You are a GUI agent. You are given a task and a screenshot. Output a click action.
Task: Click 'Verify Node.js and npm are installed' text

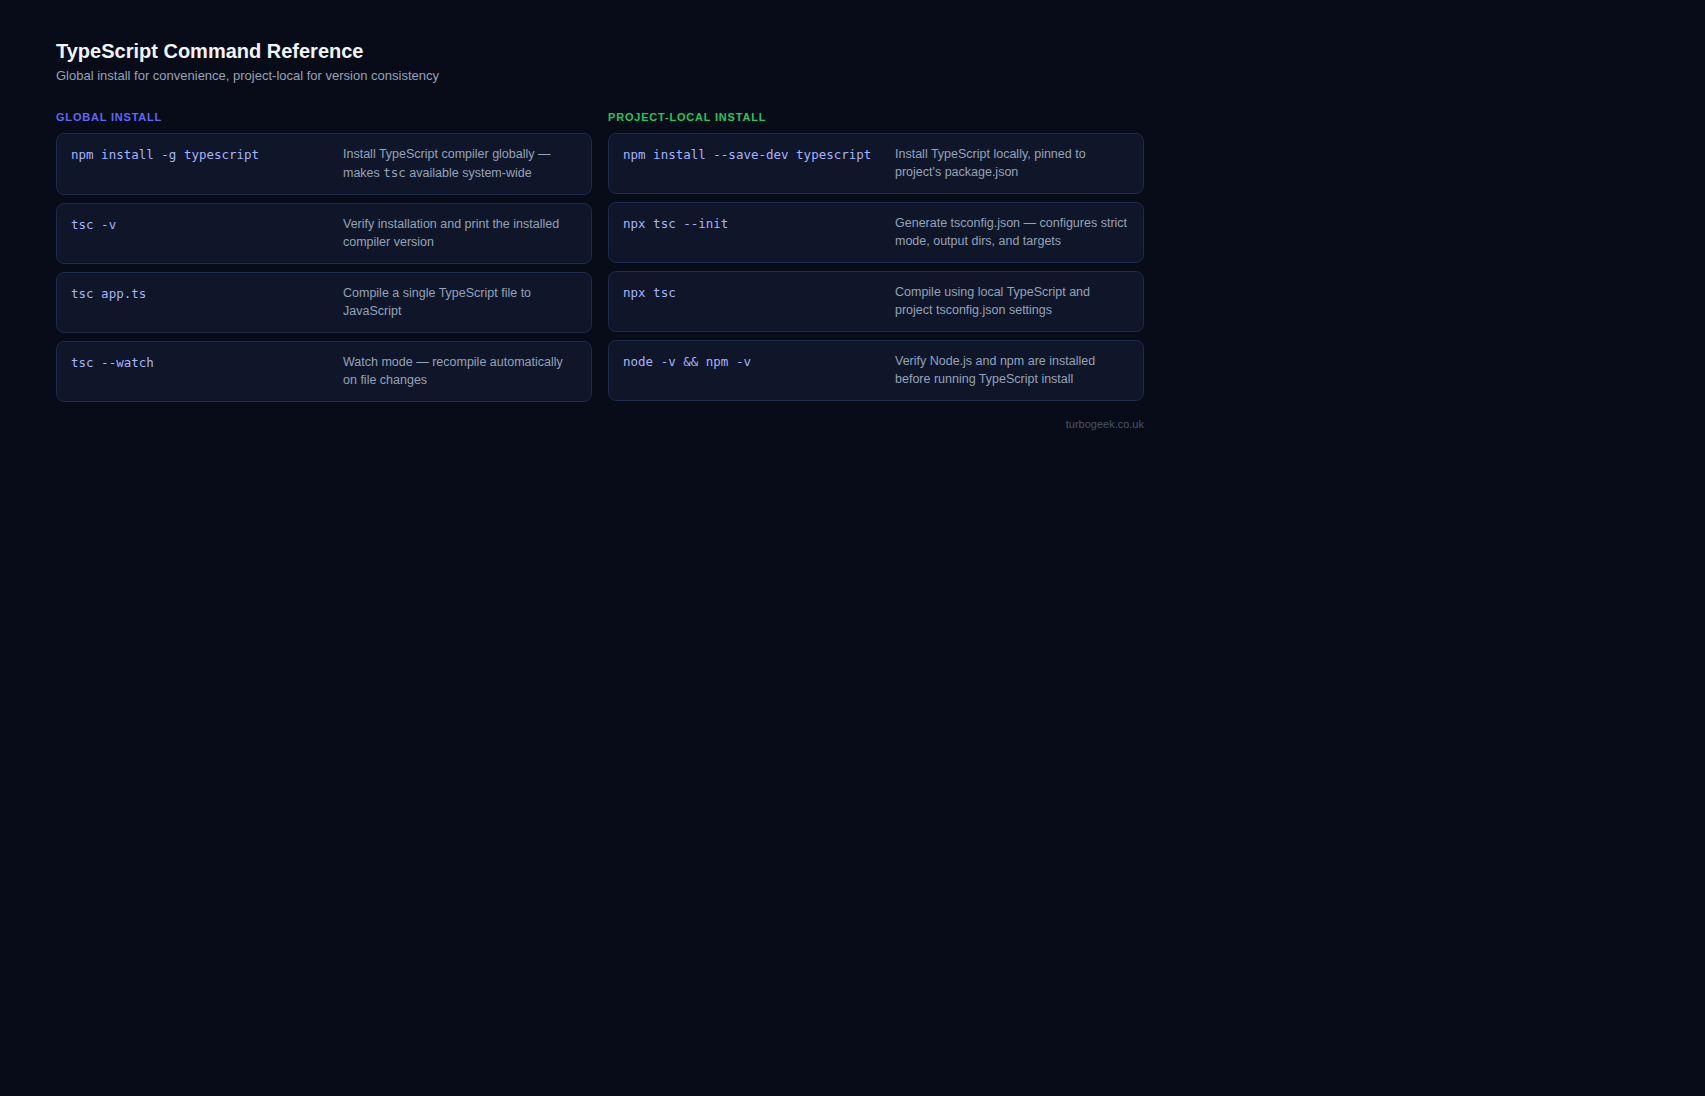coord(994,370)
